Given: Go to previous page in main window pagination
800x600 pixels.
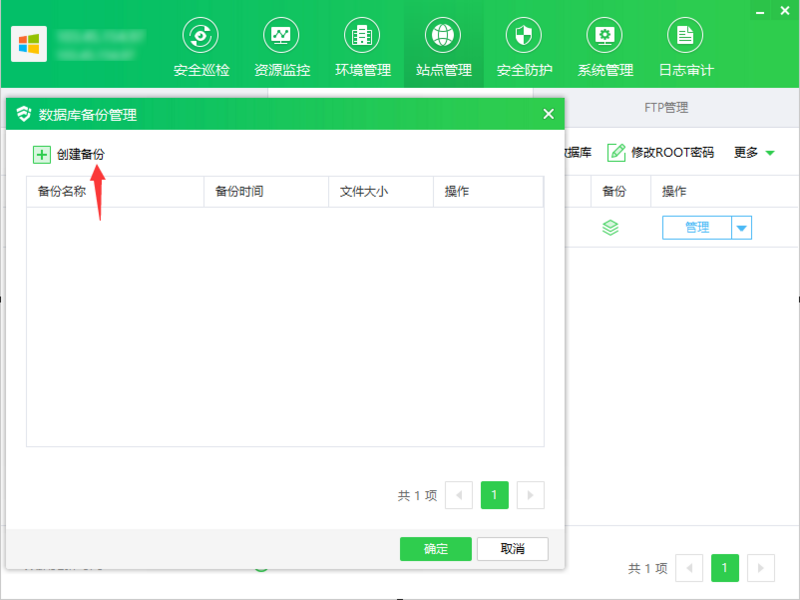Looking at the screenshot, I should coord(689,568).
